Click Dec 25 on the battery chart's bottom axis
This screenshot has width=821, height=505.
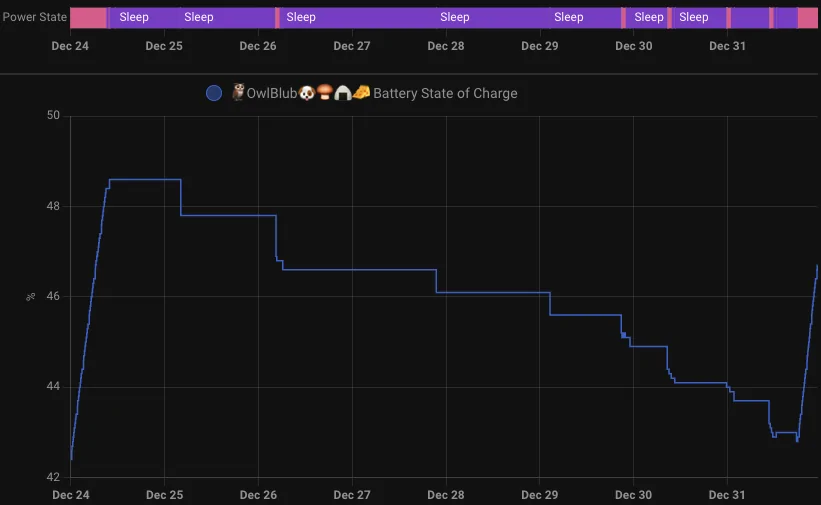[x=164, y=495]
